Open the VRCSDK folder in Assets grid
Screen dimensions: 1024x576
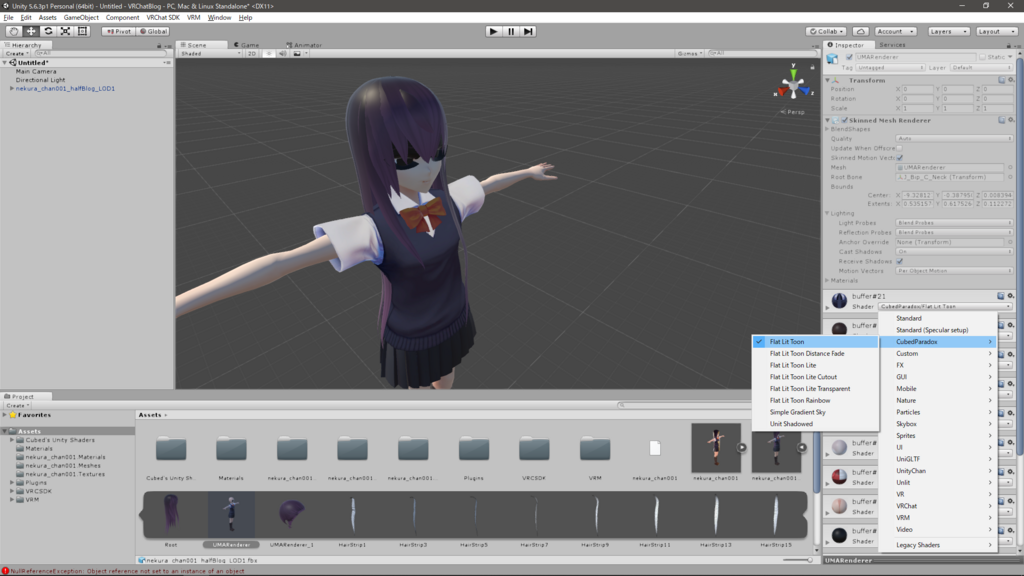point(534,449)
